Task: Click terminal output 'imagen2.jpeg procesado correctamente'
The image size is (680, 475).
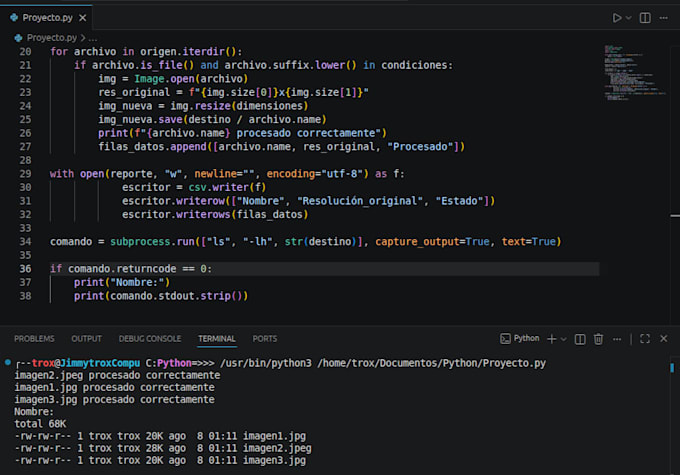Action: tap(117, 375)
